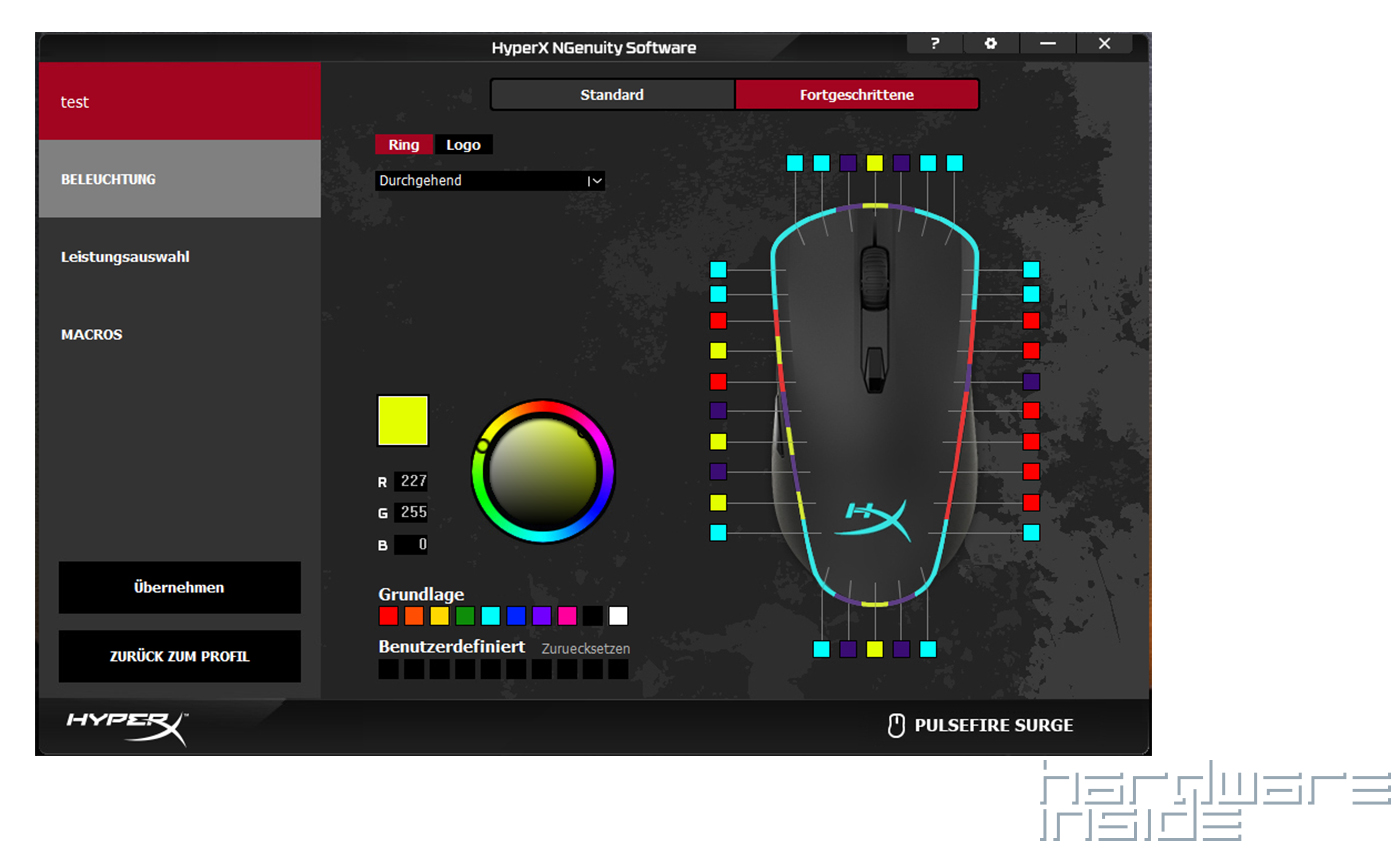1400x850 pixels.
Task: Click the Pulsefire Surge mouse icon
Action: 896,725
